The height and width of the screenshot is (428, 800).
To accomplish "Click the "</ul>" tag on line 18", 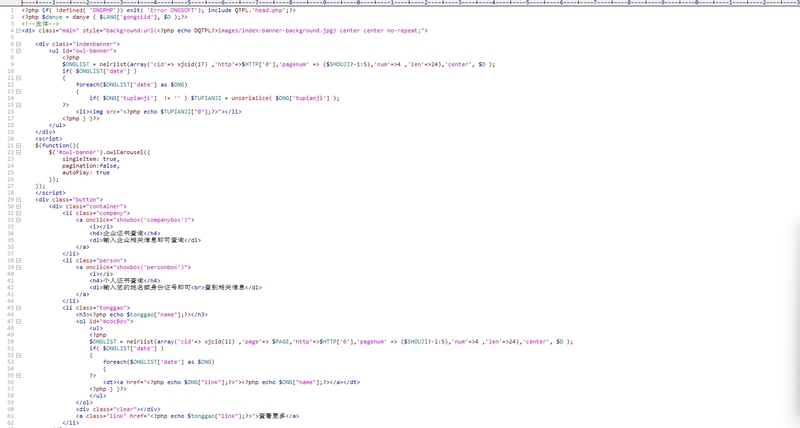I will click(x=57, y=125).
